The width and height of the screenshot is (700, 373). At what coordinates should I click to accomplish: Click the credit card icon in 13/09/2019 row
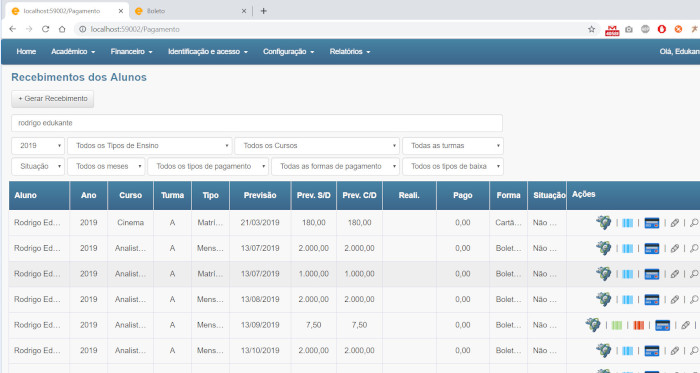[x=662, y=325]
